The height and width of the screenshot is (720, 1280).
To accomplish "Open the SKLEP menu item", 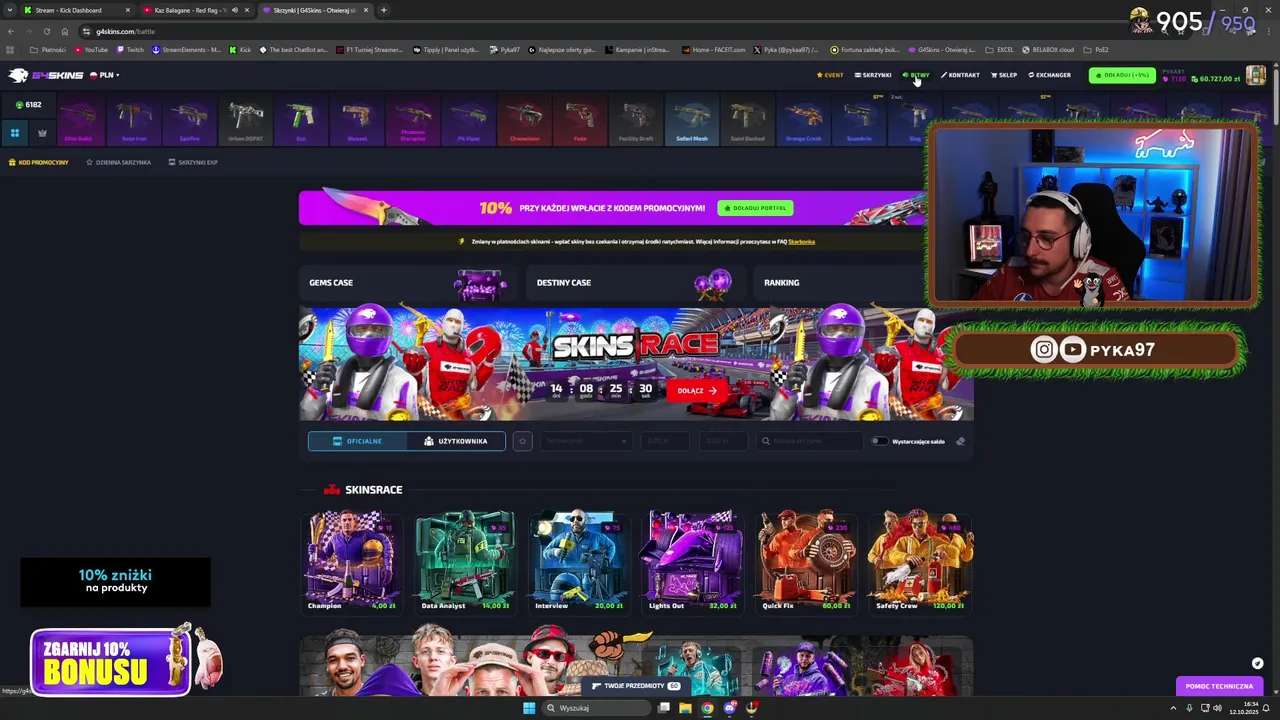I will (x=1004, y=75).
